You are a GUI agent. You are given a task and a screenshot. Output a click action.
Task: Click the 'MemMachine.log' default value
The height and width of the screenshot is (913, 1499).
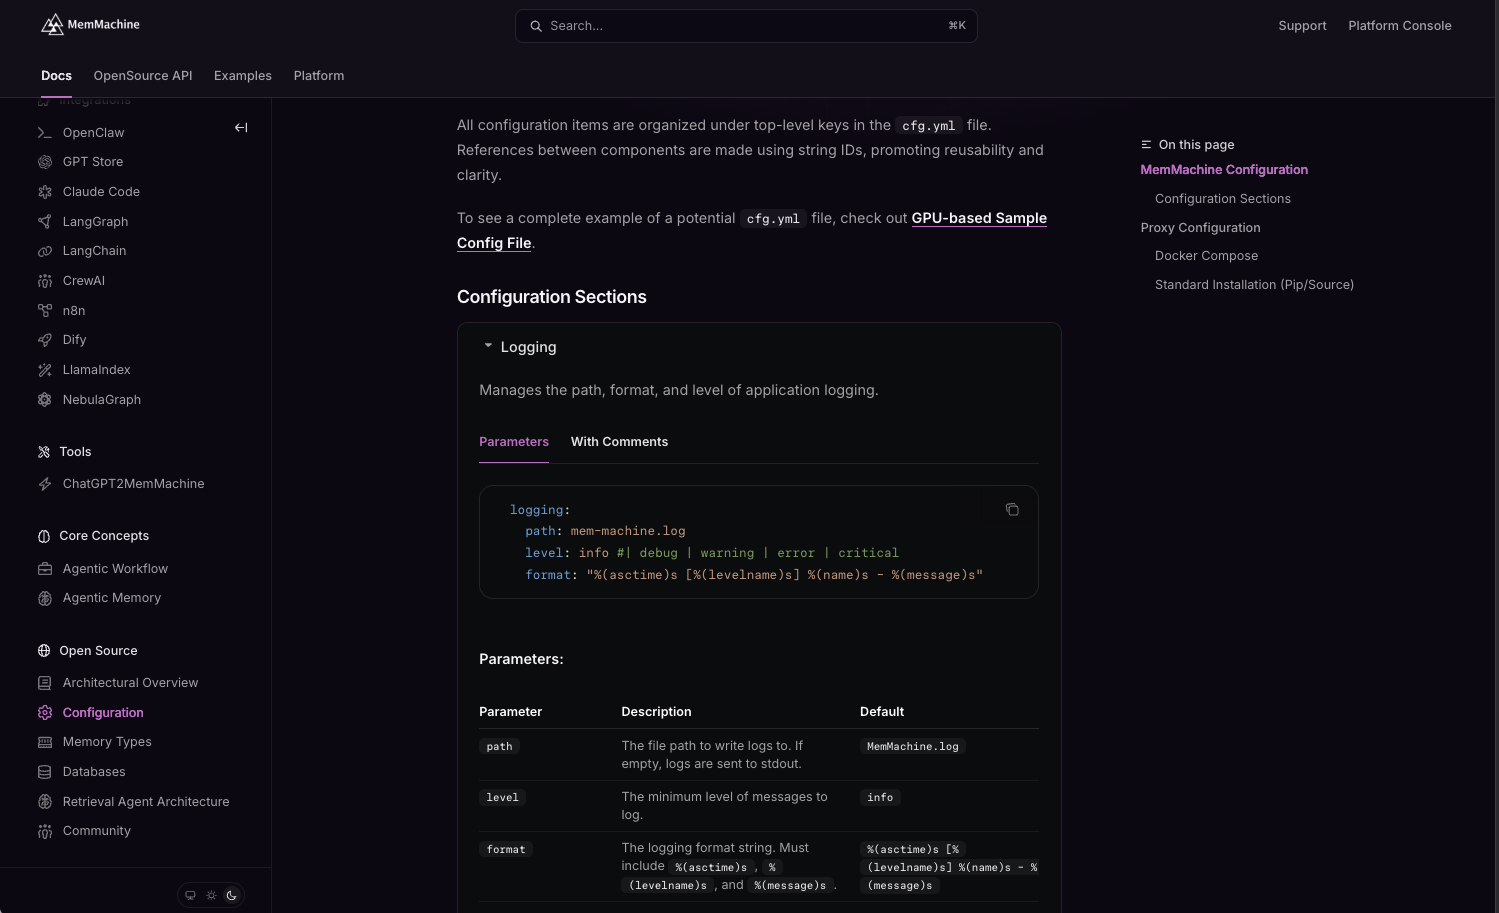(912, 746)
